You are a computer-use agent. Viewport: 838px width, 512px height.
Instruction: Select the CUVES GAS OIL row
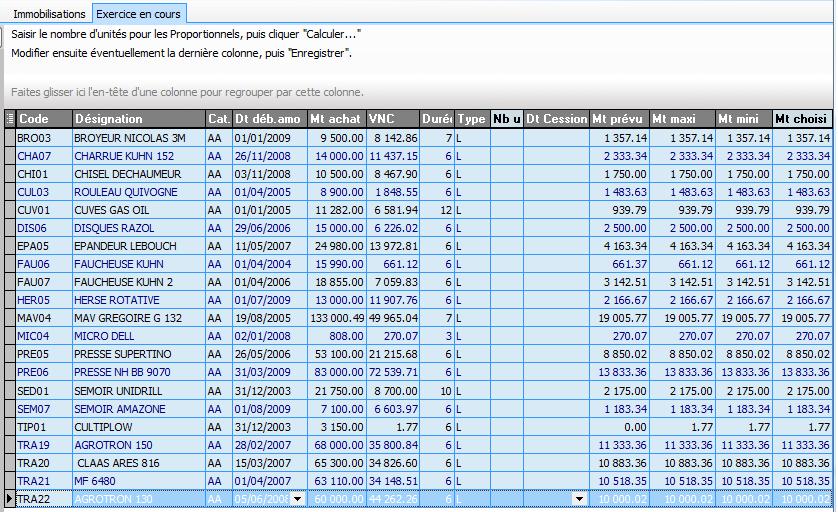pyautogui.click(x=422, y=210)
